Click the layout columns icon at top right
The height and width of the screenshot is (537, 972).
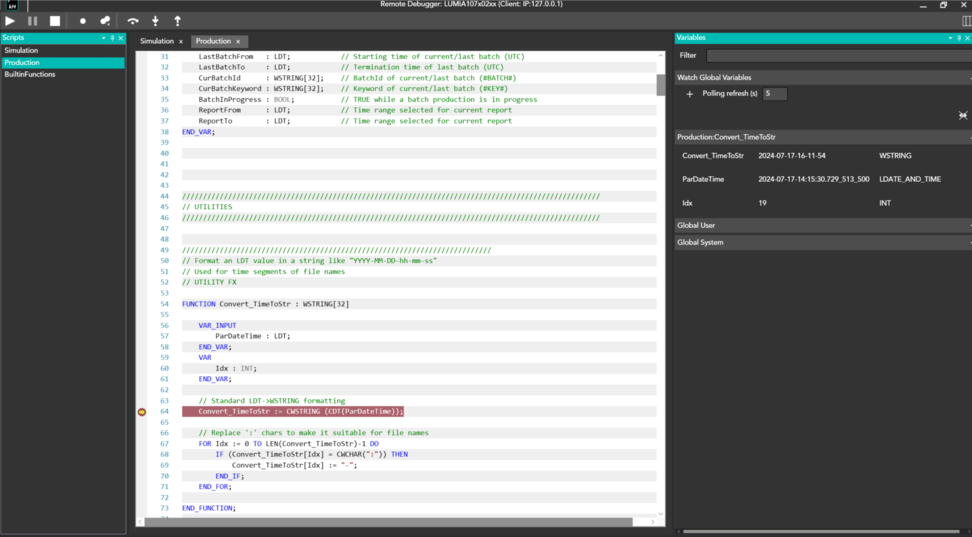click(x=966, y=20)
